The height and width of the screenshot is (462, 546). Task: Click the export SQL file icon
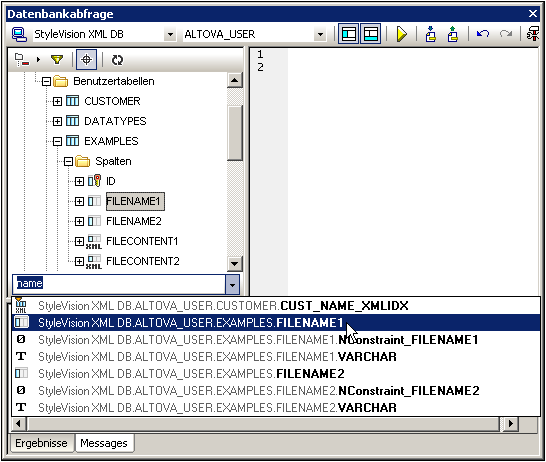click(x=453, y=34)
